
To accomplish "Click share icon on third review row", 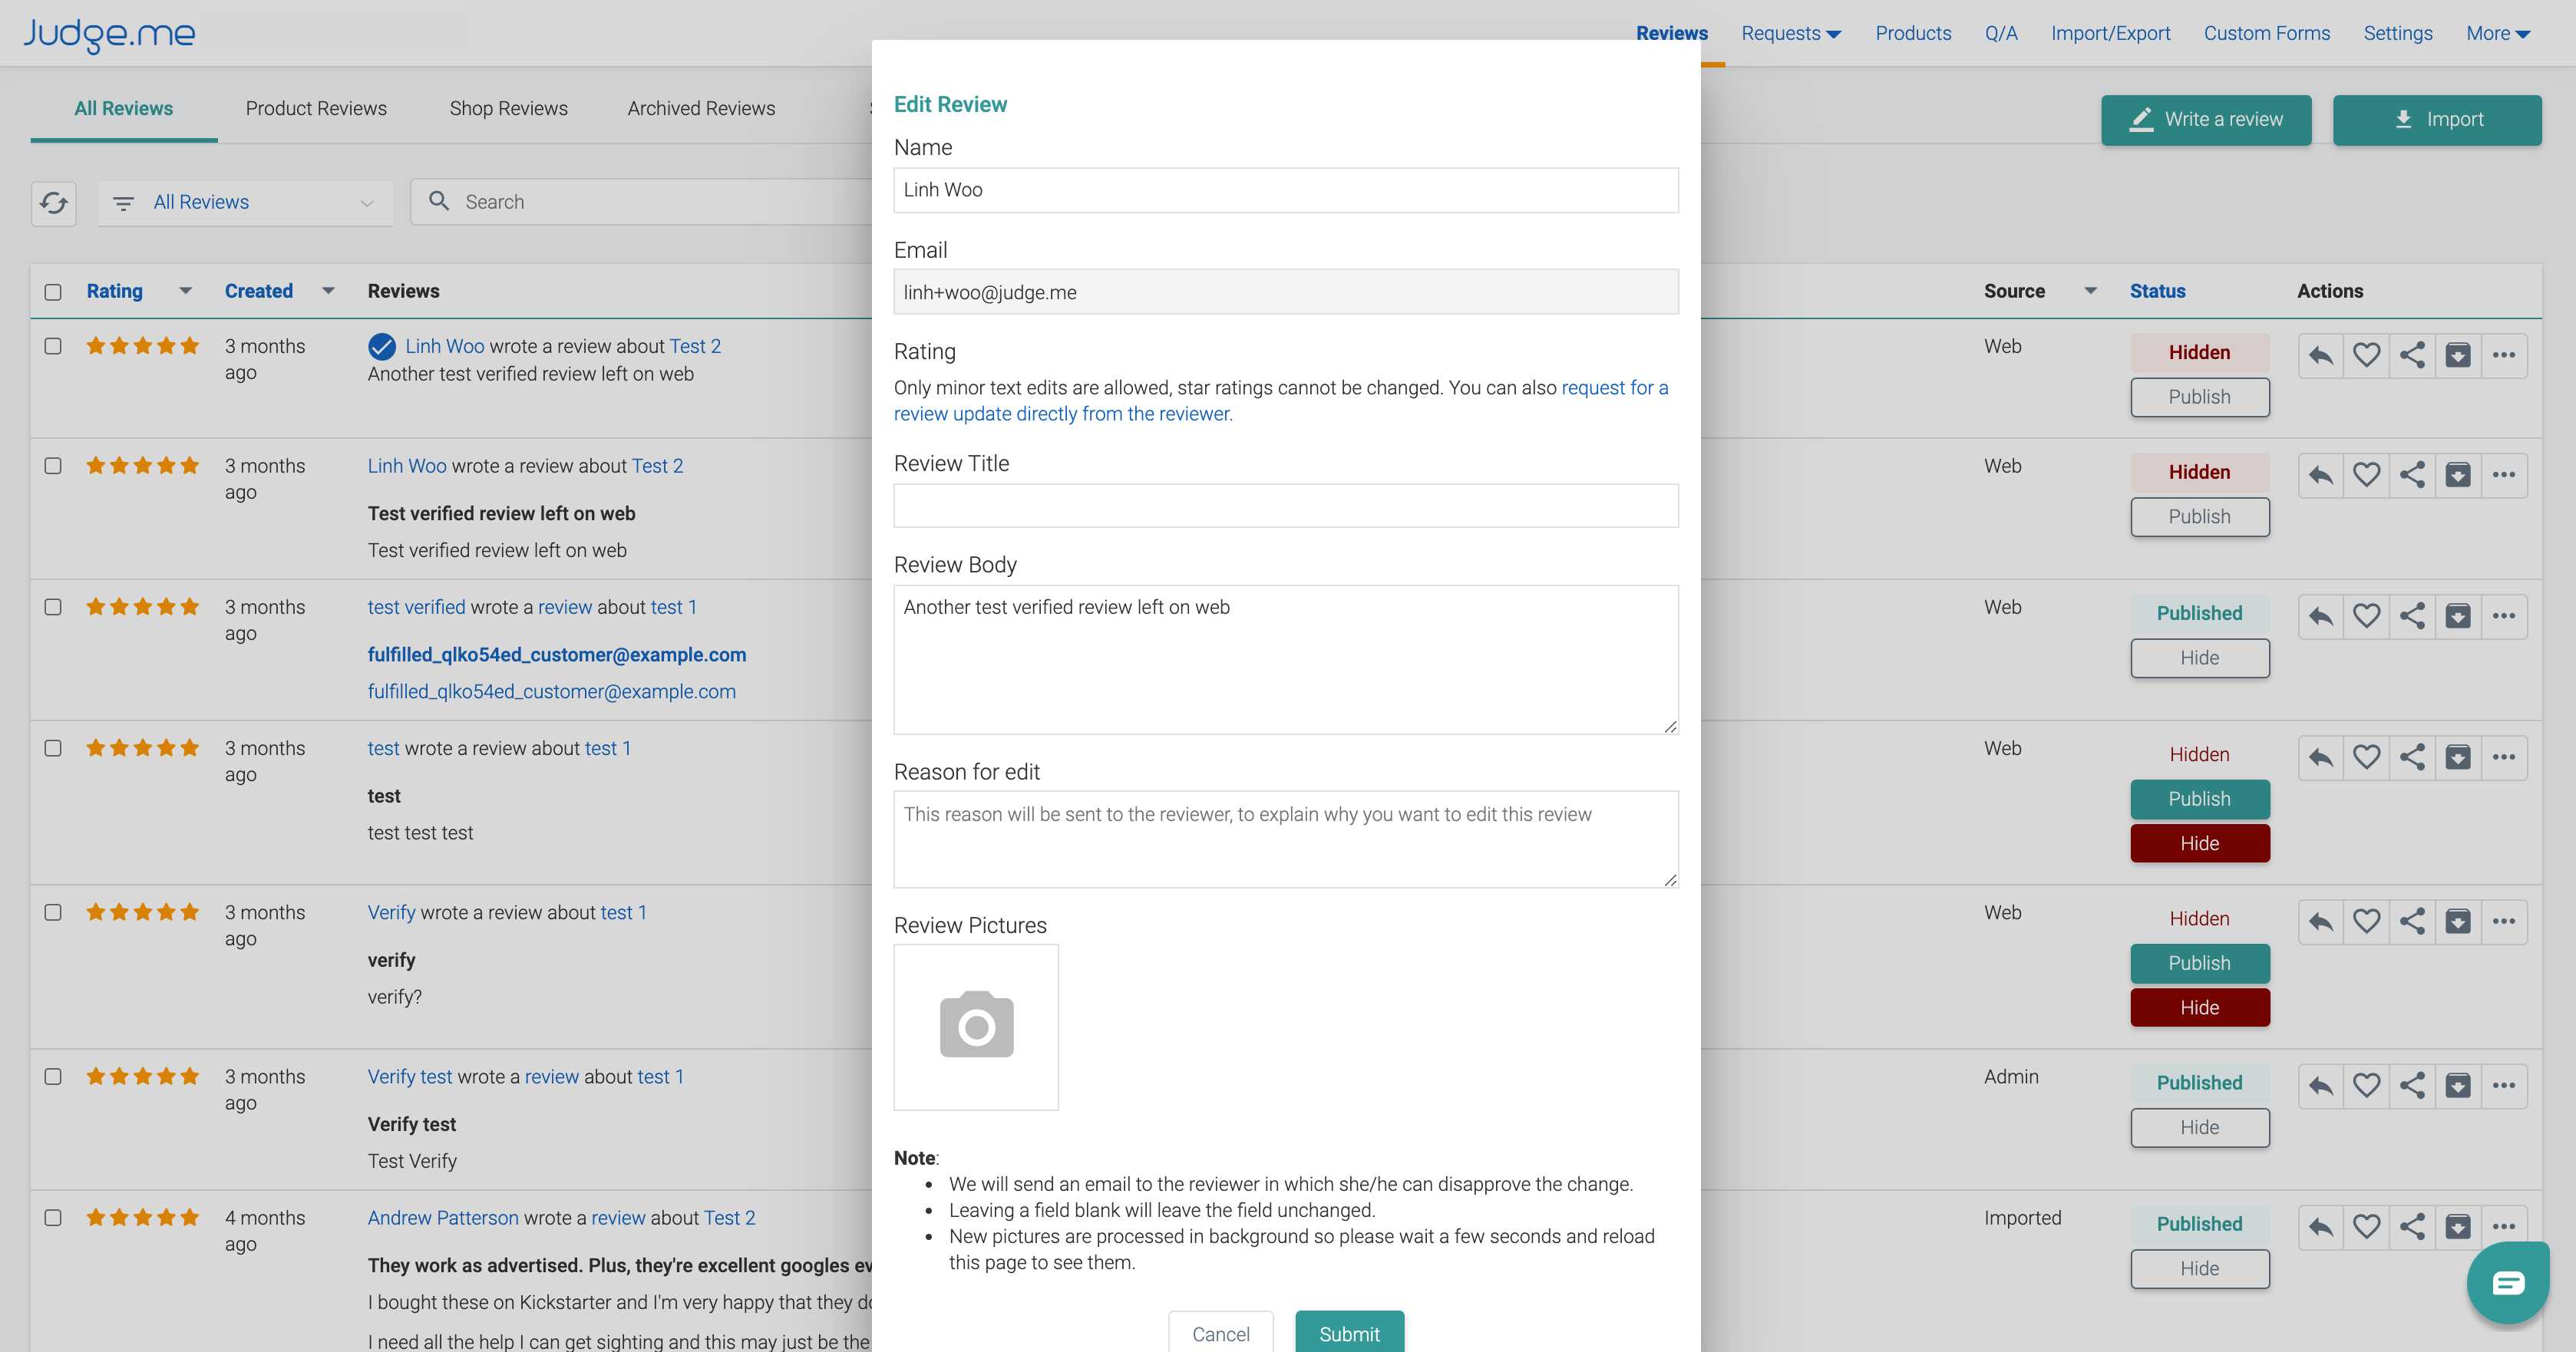I will [2412, 616].
